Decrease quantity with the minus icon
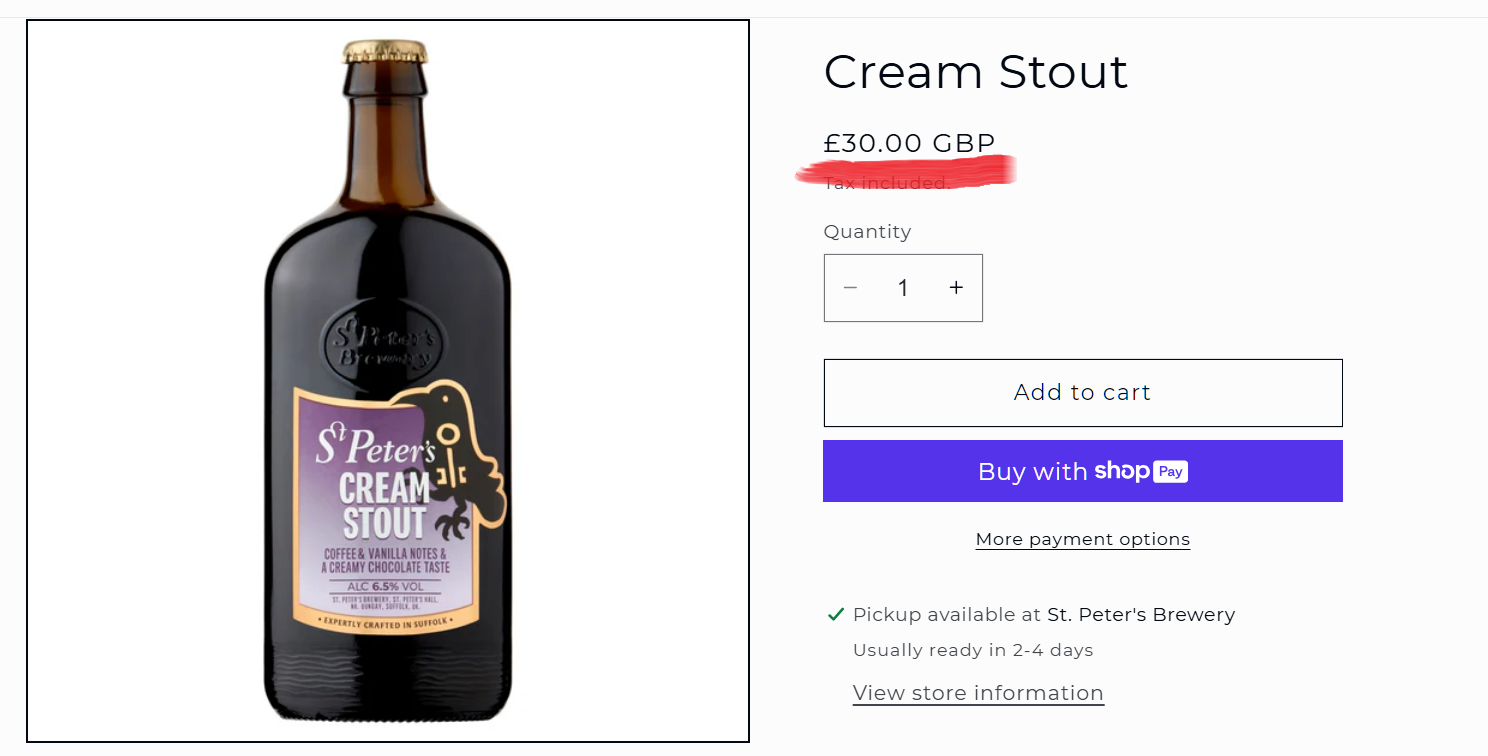This screenshot has width=1488, height=756. (x=850, y=288)
